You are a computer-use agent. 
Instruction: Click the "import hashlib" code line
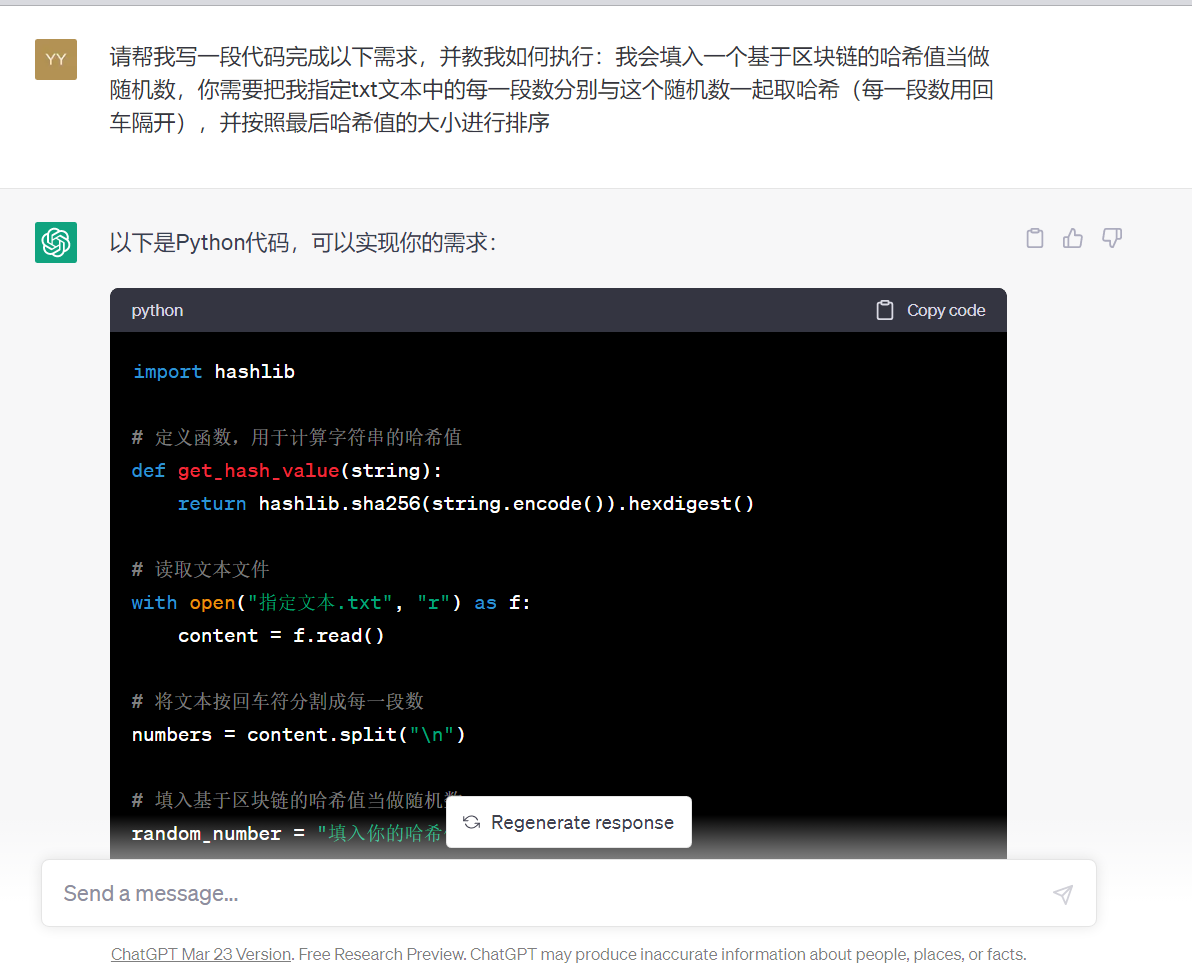pyautogui.click(x=213, y=371)
